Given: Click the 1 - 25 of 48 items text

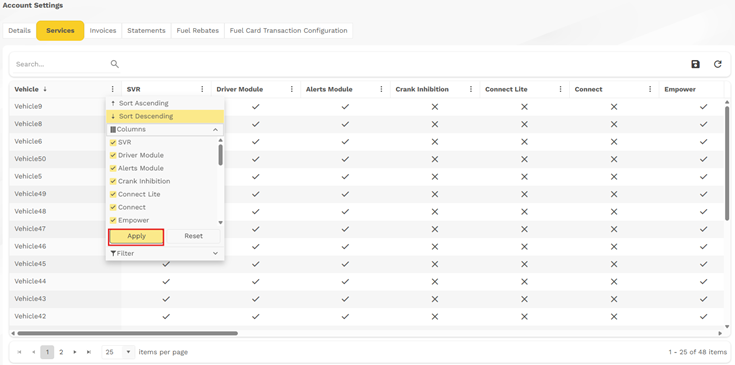Looking at the screenshot, I should [x=698, y=352].
